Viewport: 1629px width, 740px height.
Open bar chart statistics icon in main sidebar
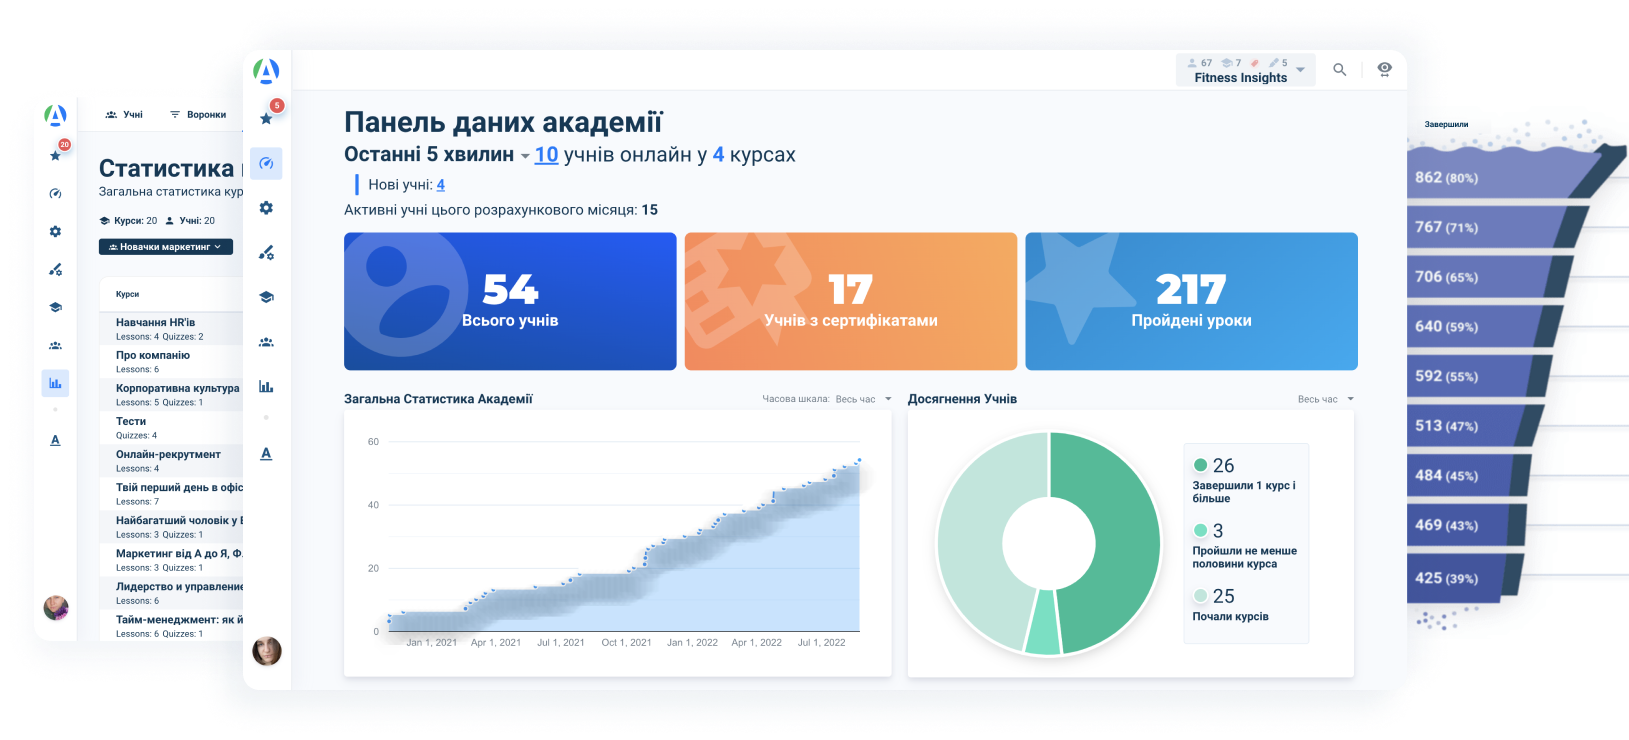click(x=266, y=387)
